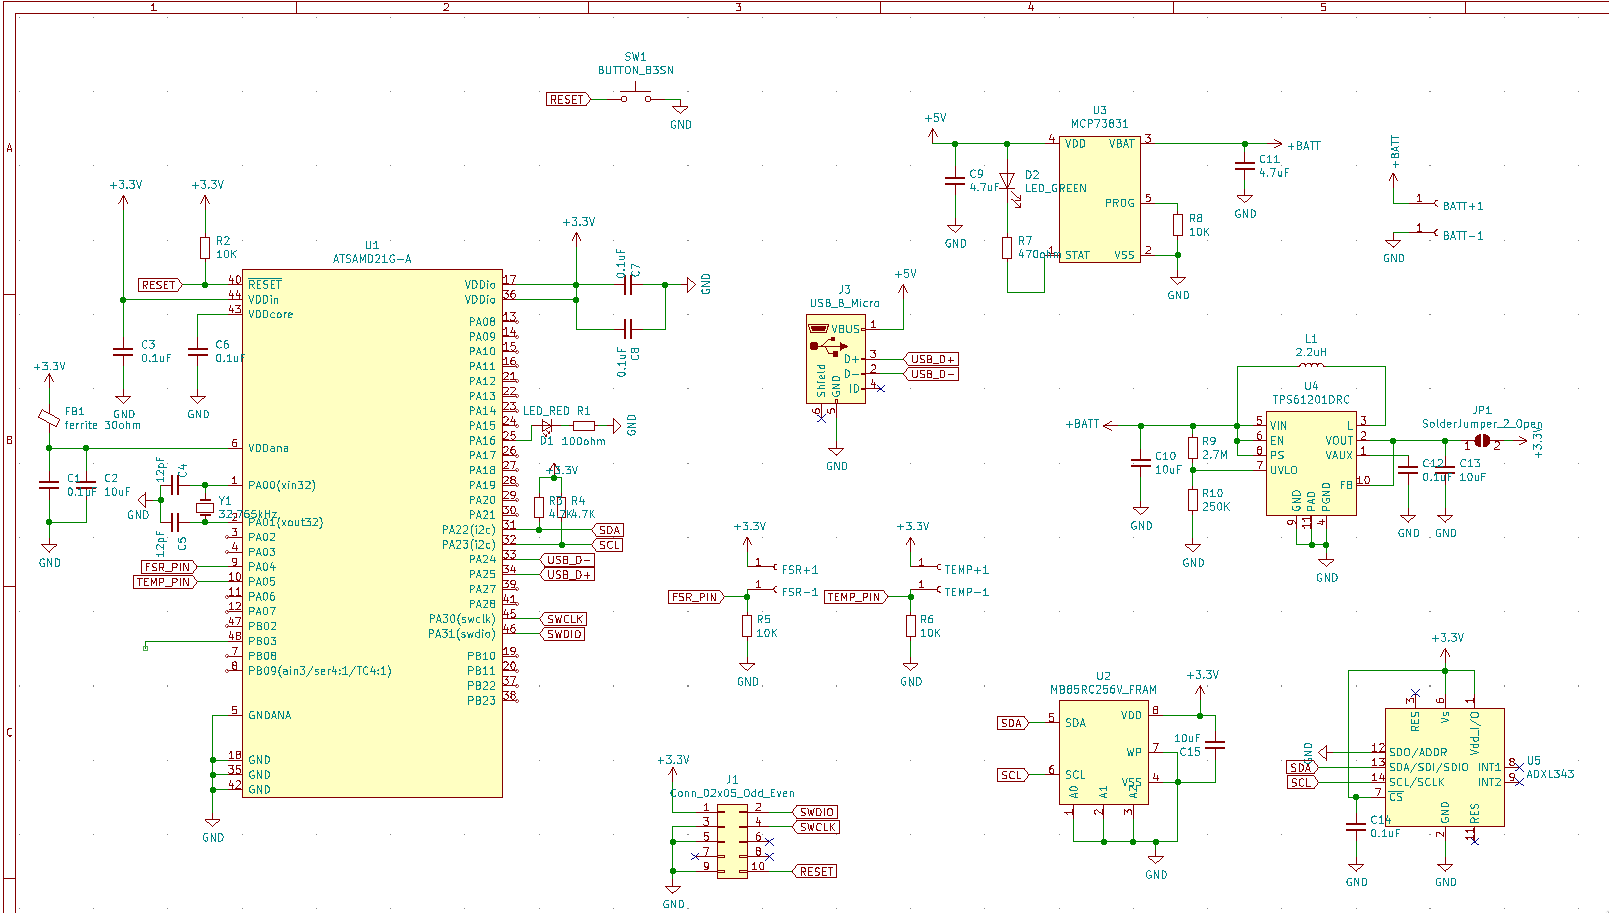The width and height of the screenshot is (1609, 913).
Task: Click the SWCLK label at U1 PA30
Action: point(564,619)
